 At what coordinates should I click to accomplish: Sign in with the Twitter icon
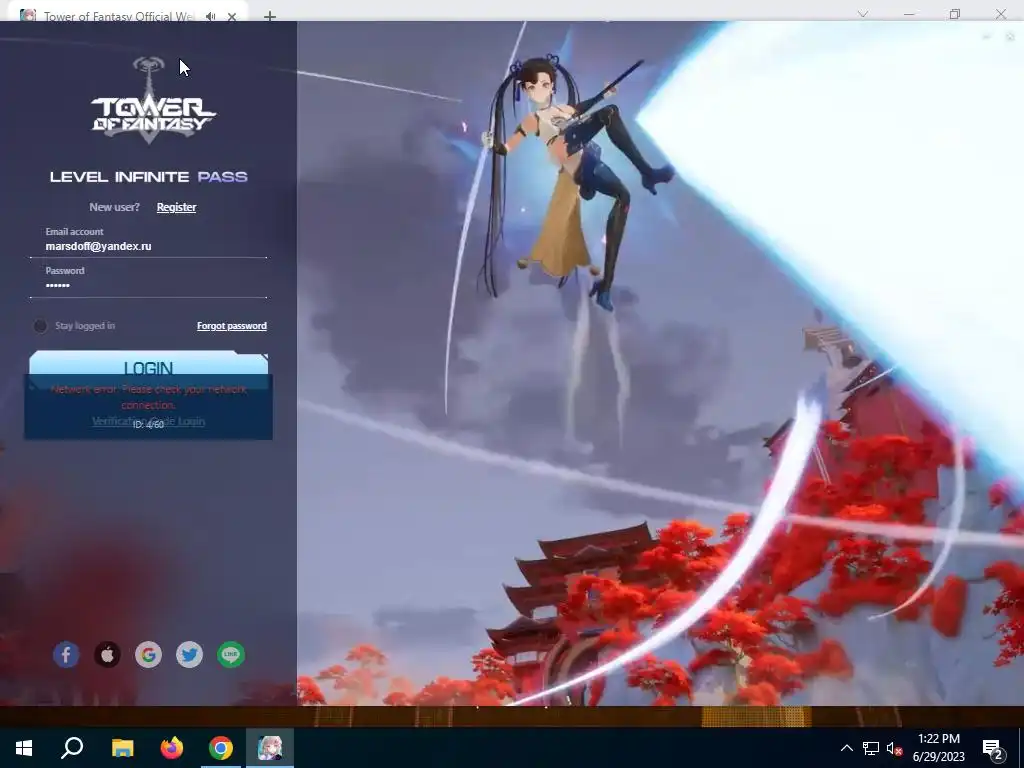point(189,654)
